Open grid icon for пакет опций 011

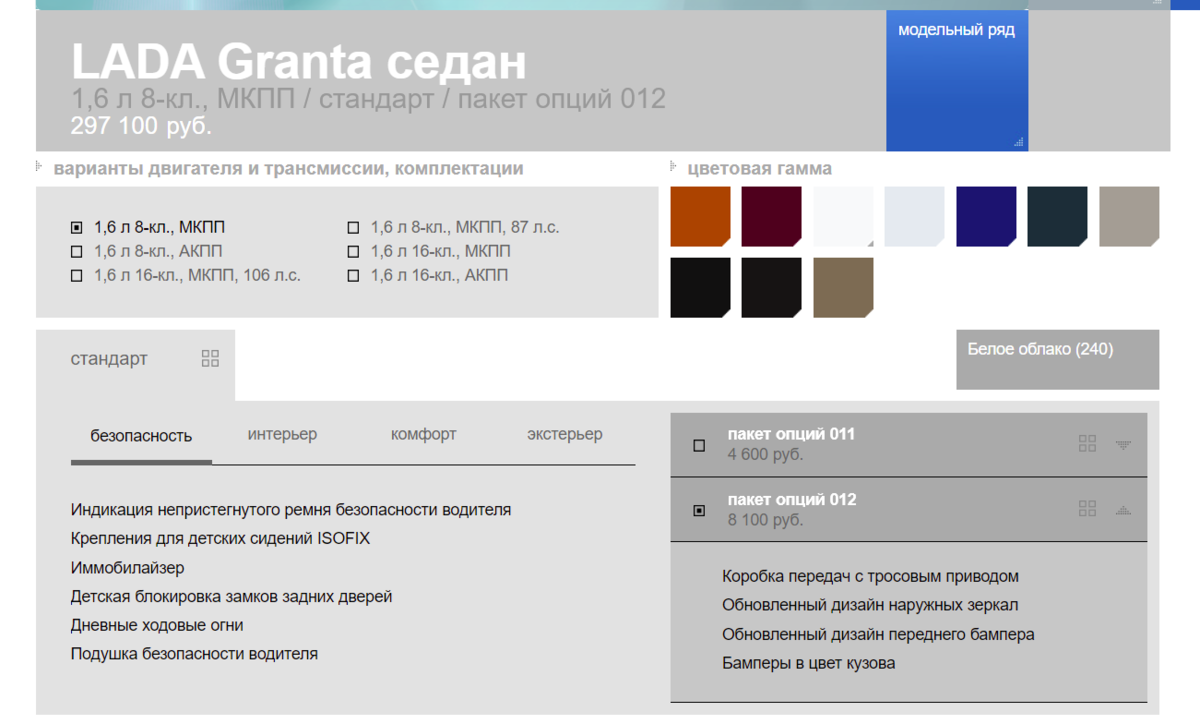1088,444
